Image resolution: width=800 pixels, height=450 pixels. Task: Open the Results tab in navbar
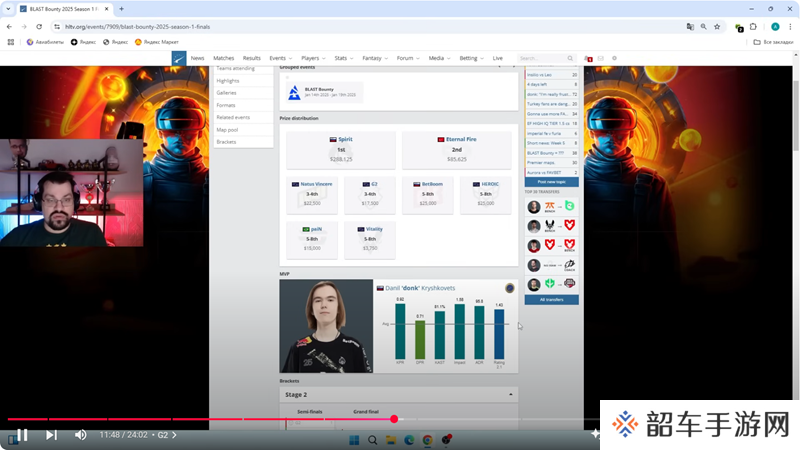tap(251, 58)
